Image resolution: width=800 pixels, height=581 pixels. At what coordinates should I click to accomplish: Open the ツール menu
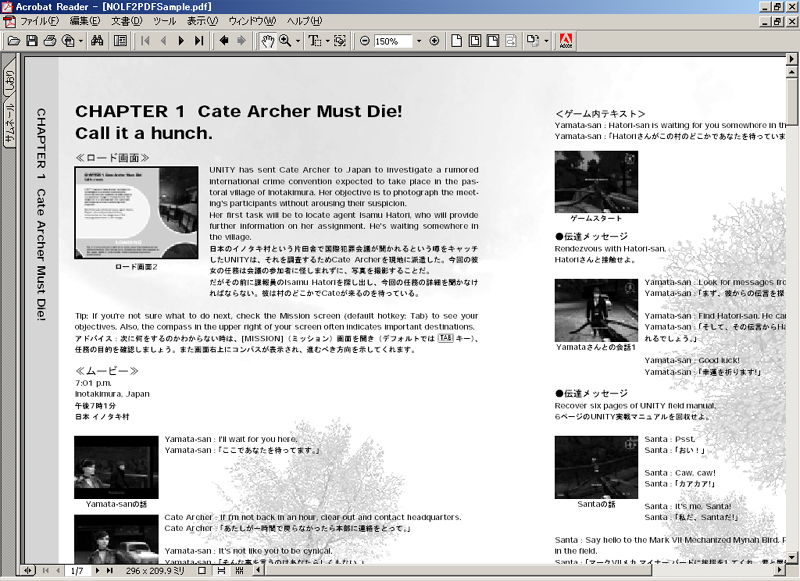point(164,21)
